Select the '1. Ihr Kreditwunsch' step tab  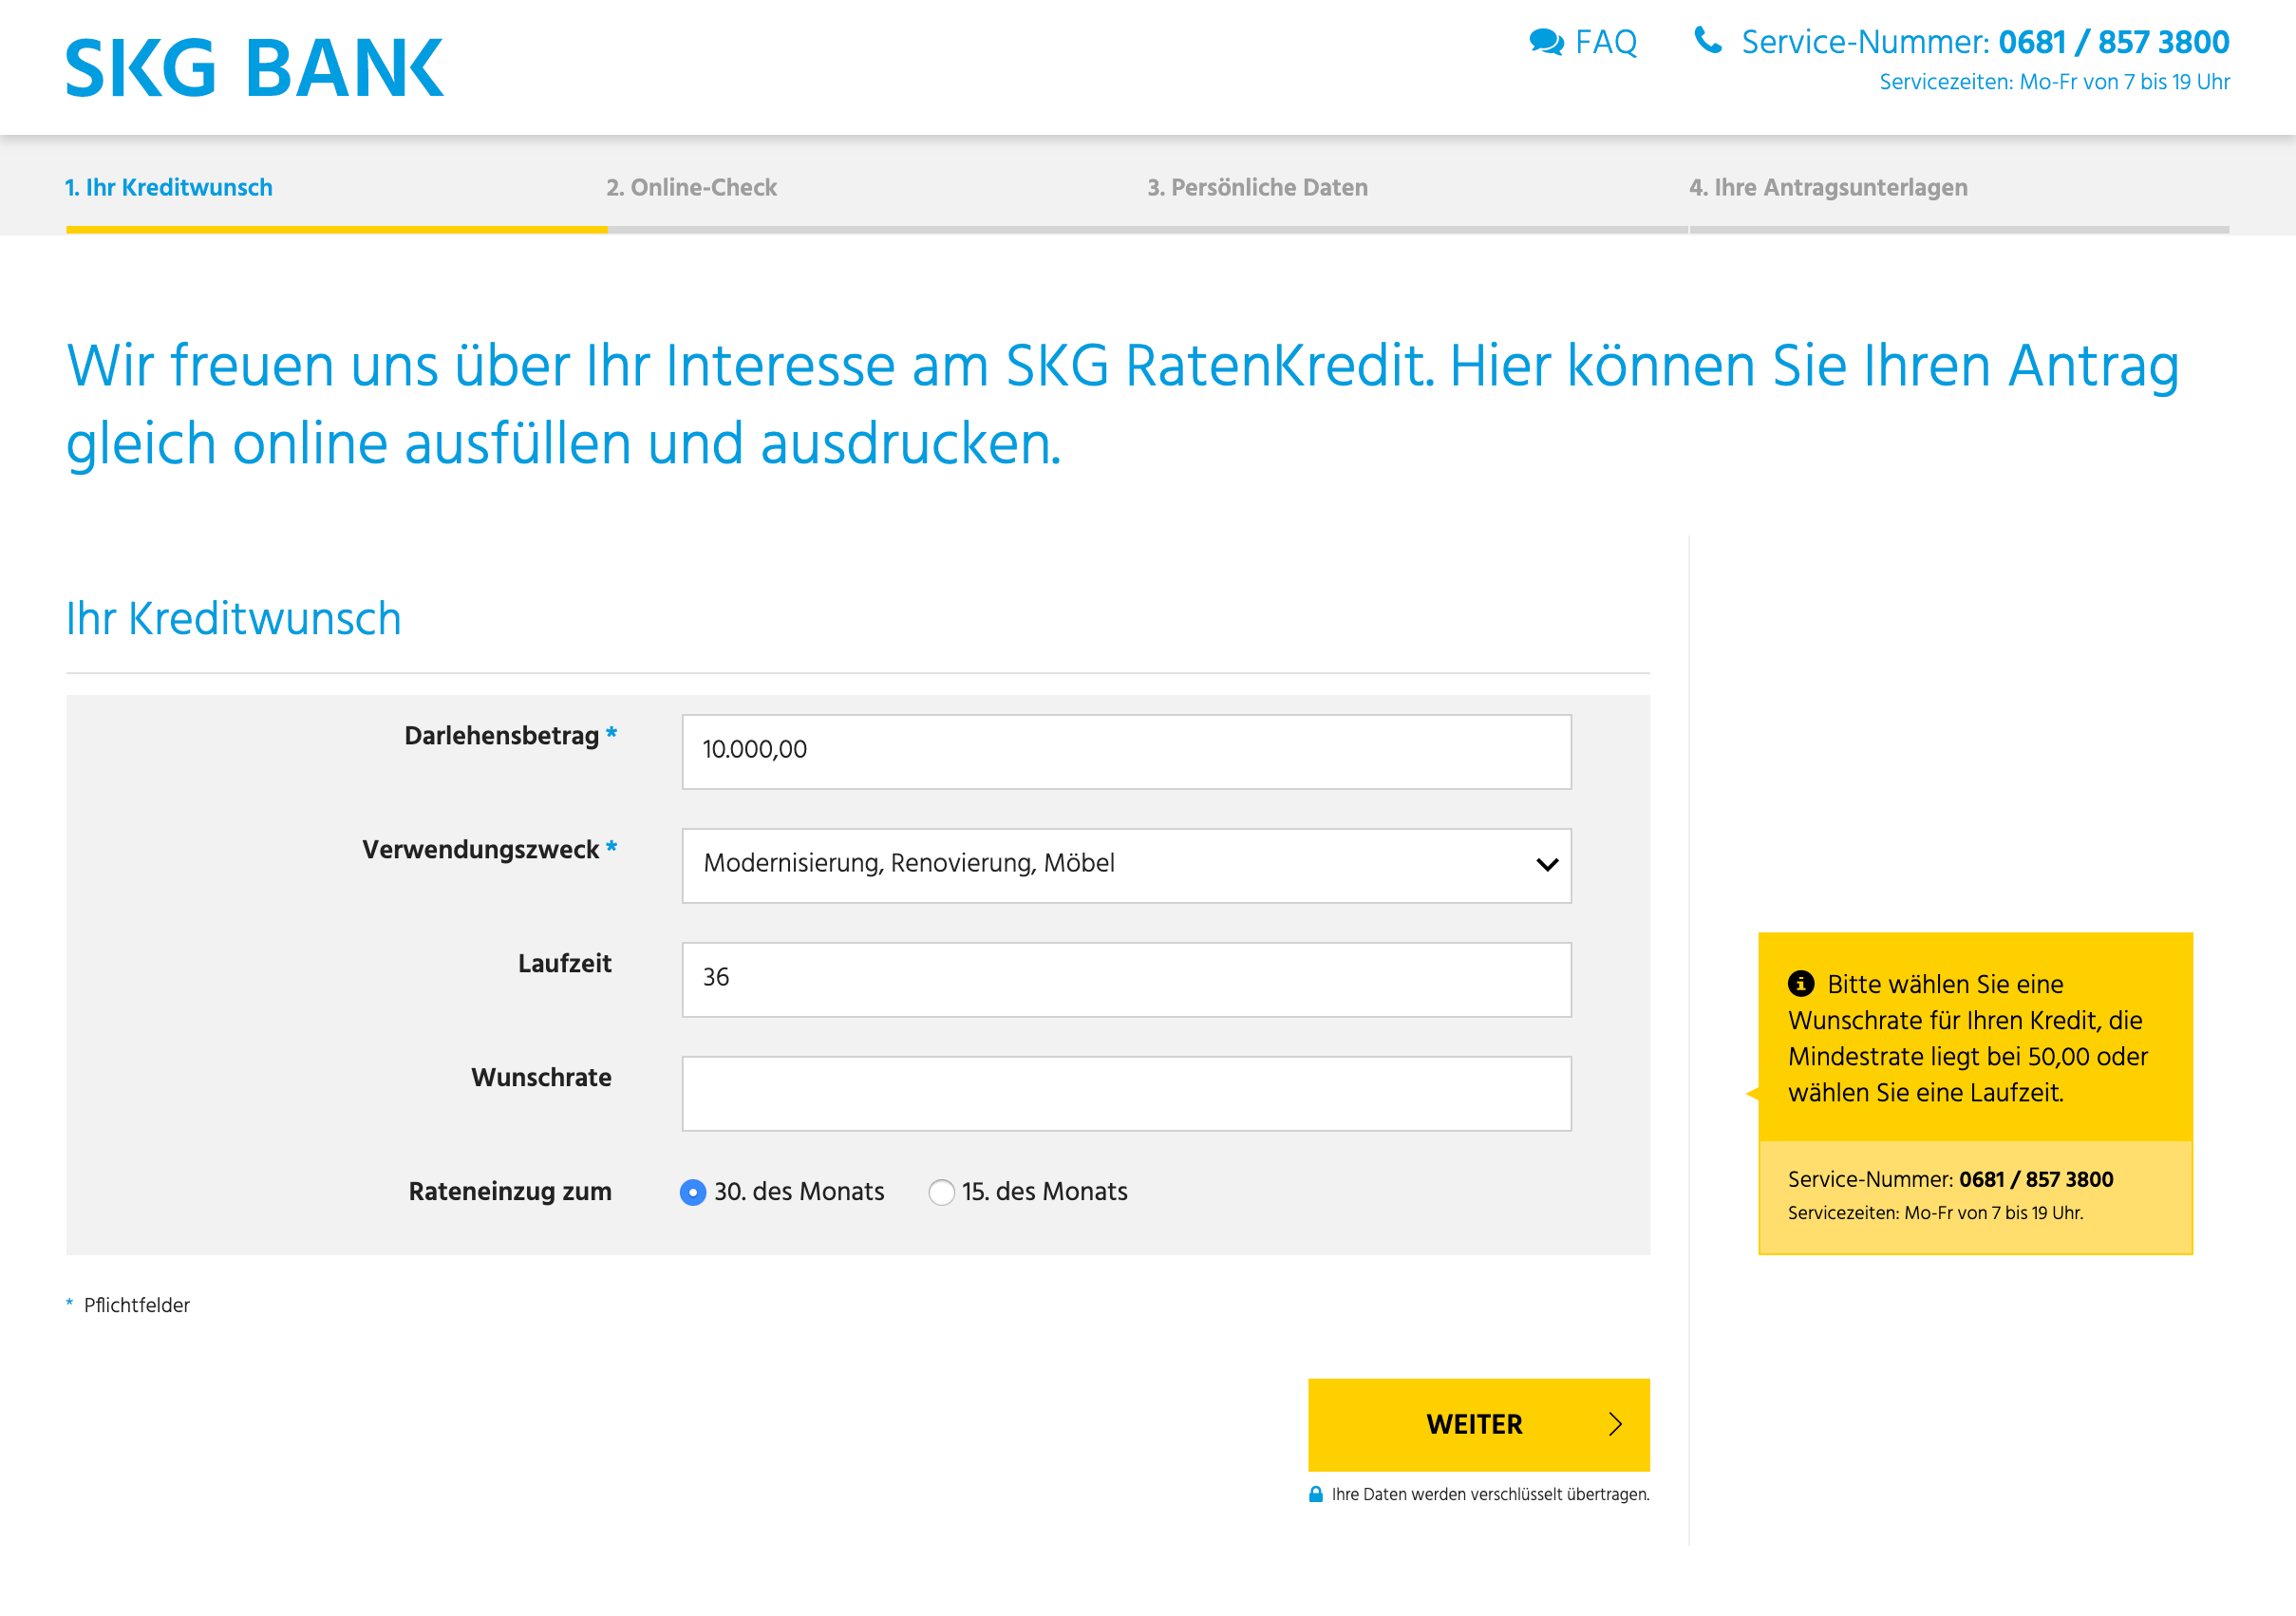[169, 188]
